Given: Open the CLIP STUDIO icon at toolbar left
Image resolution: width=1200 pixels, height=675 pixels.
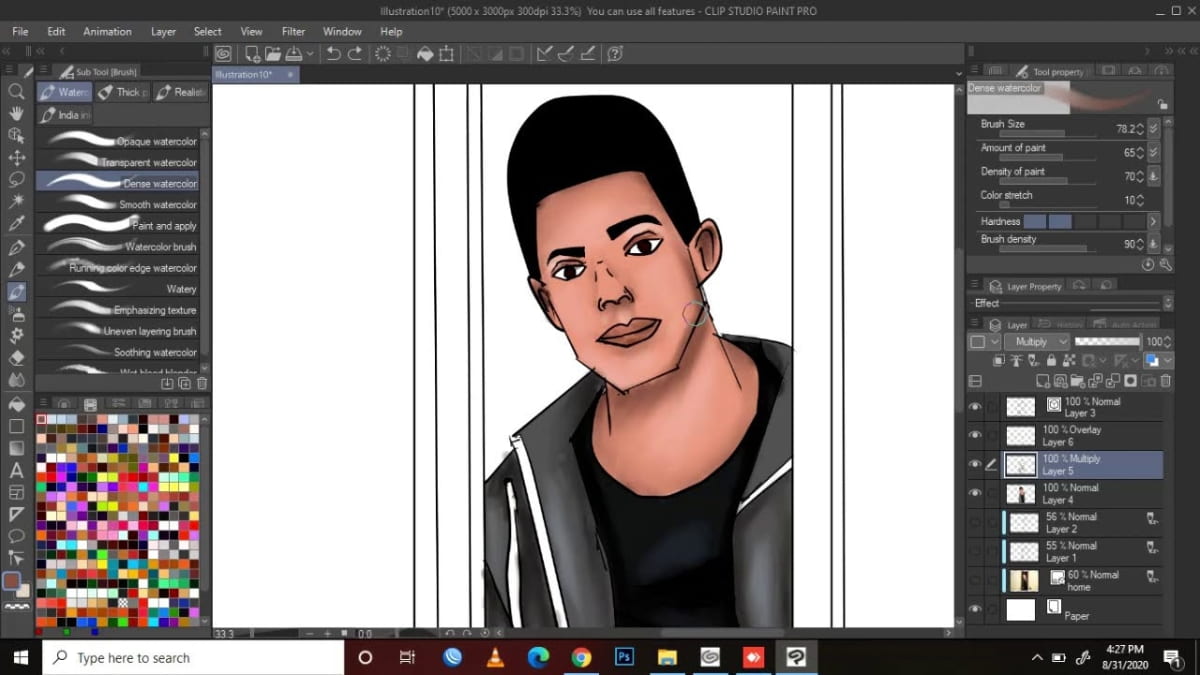Looking at the screenshot, I should point(223,53).
